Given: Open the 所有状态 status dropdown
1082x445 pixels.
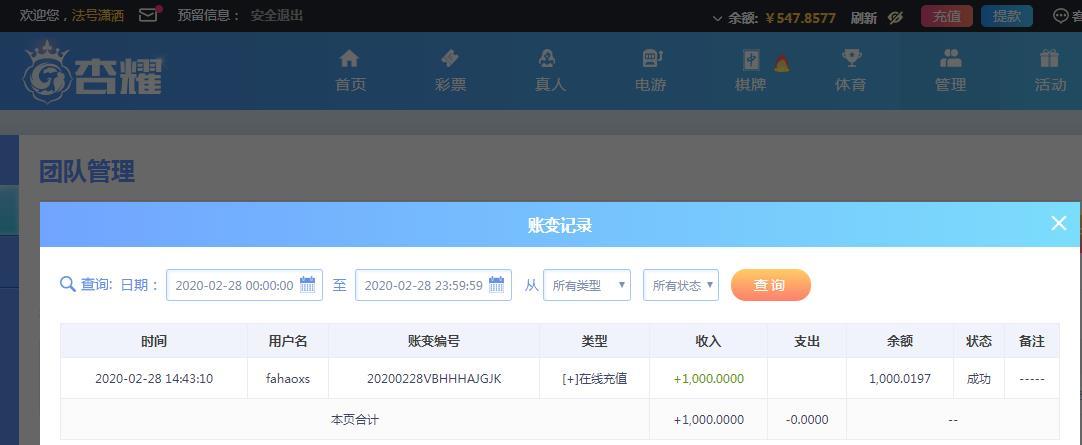Looking at the screenshot, I should point(681,285).
